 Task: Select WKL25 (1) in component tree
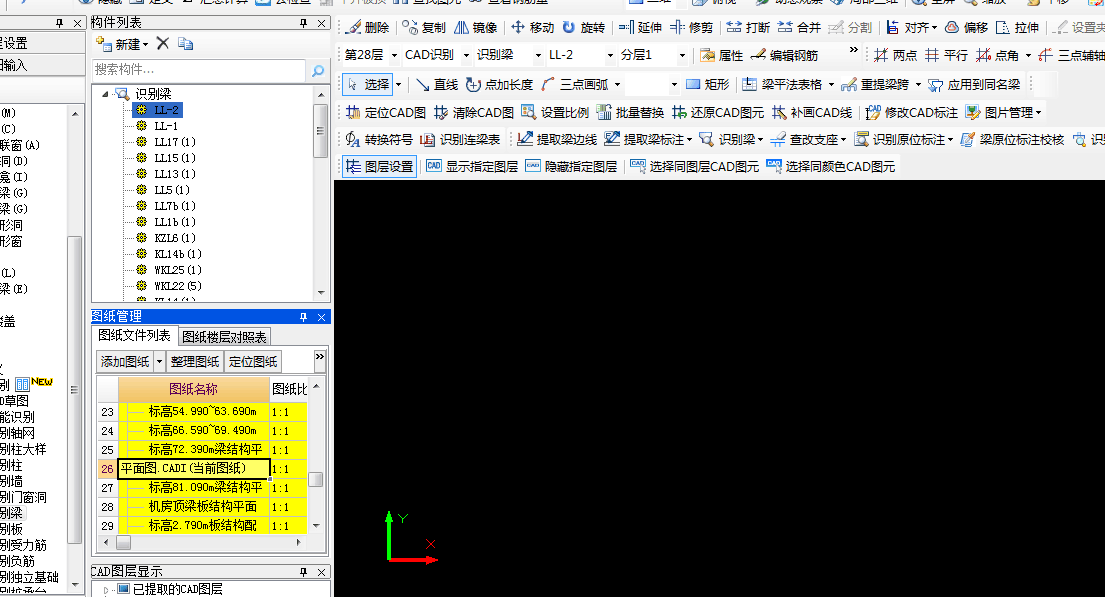coord(178,270)
